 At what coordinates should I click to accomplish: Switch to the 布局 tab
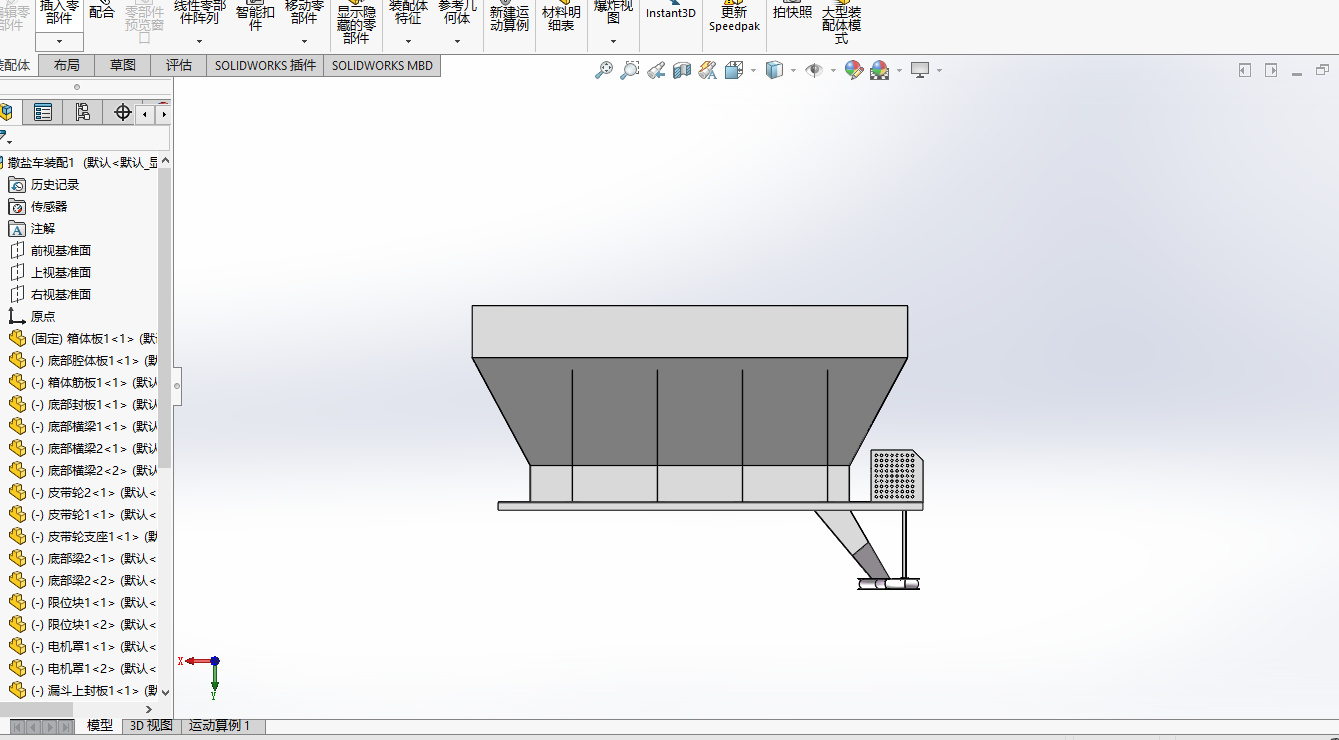(x=66, y=65)
